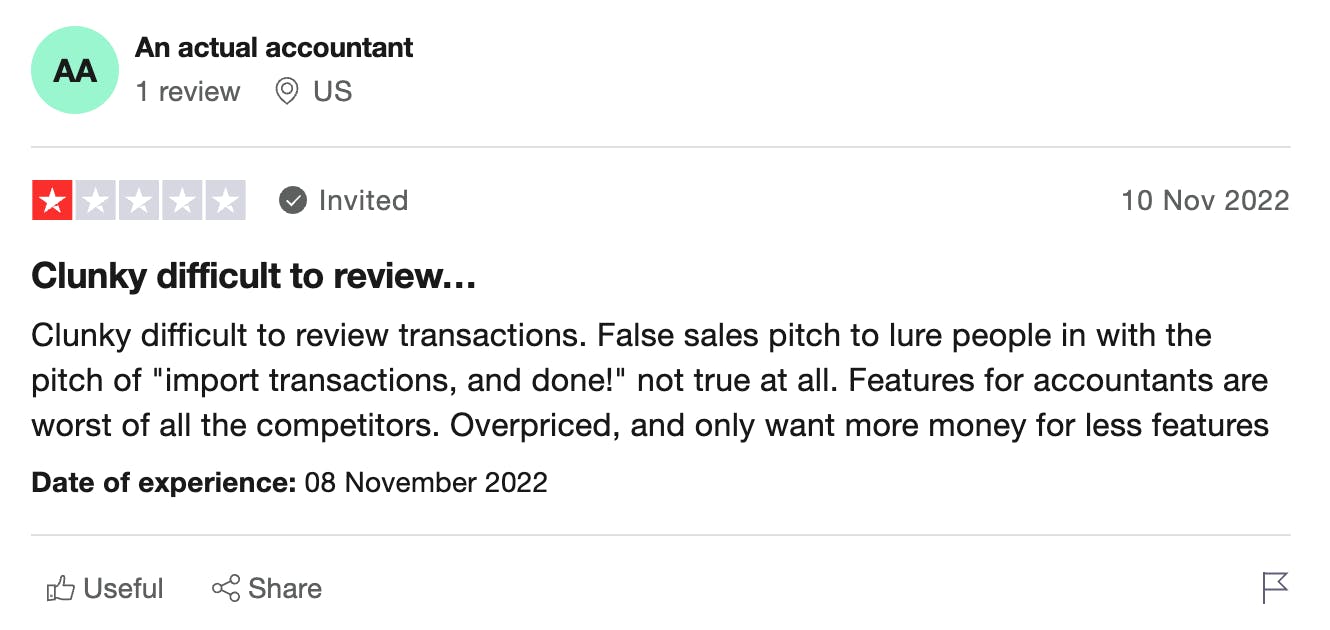Flag this review using flag icon
1330x630 pixels.
1275,588
